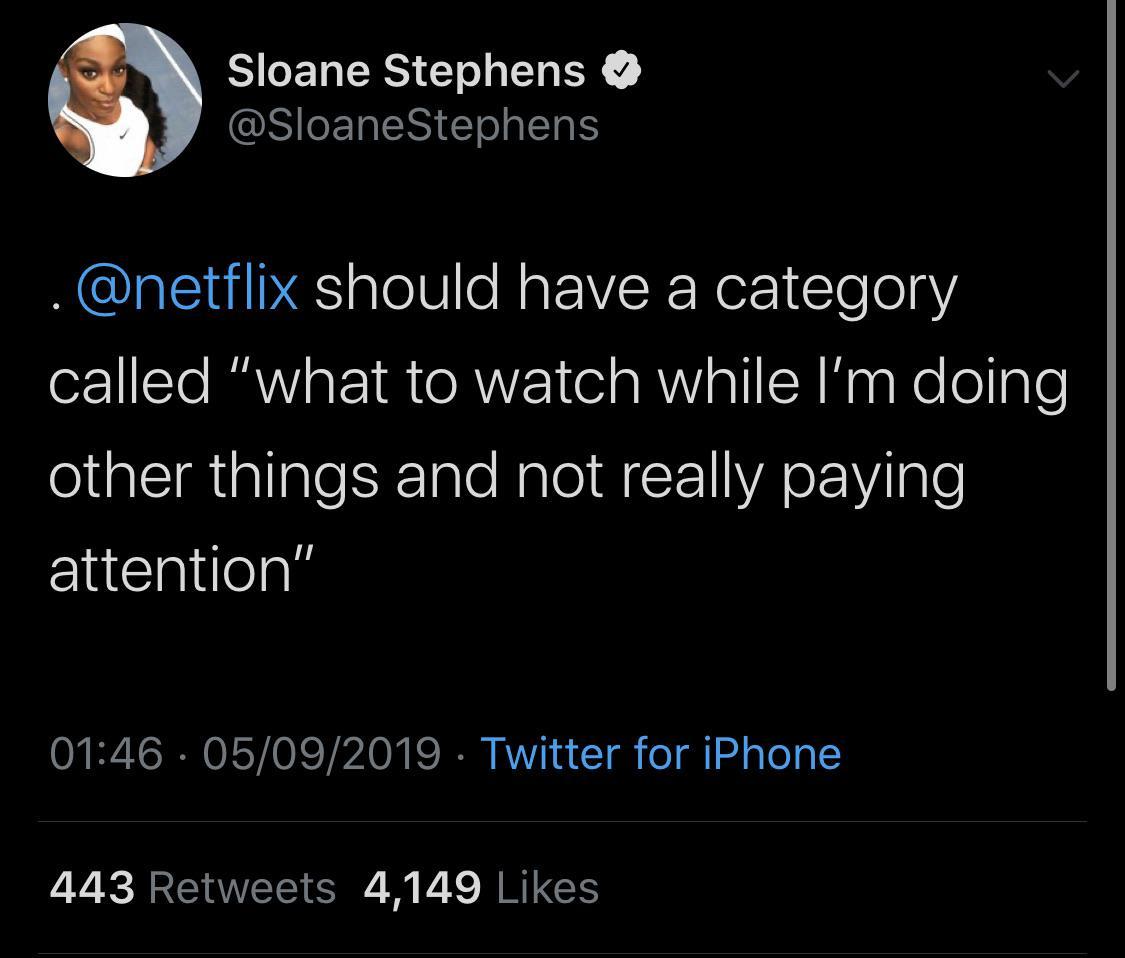Click the blue verified badge
The height and width of the screenshot is (958, 1125).
click(x=621, y=71)
